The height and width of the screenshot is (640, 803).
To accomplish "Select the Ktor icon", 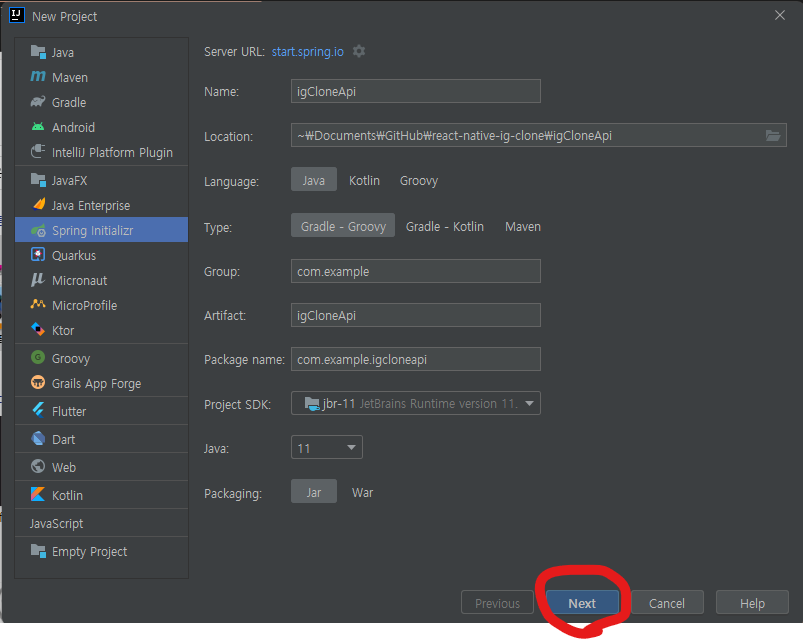I will pyautogui.click(x=38, y=329).
